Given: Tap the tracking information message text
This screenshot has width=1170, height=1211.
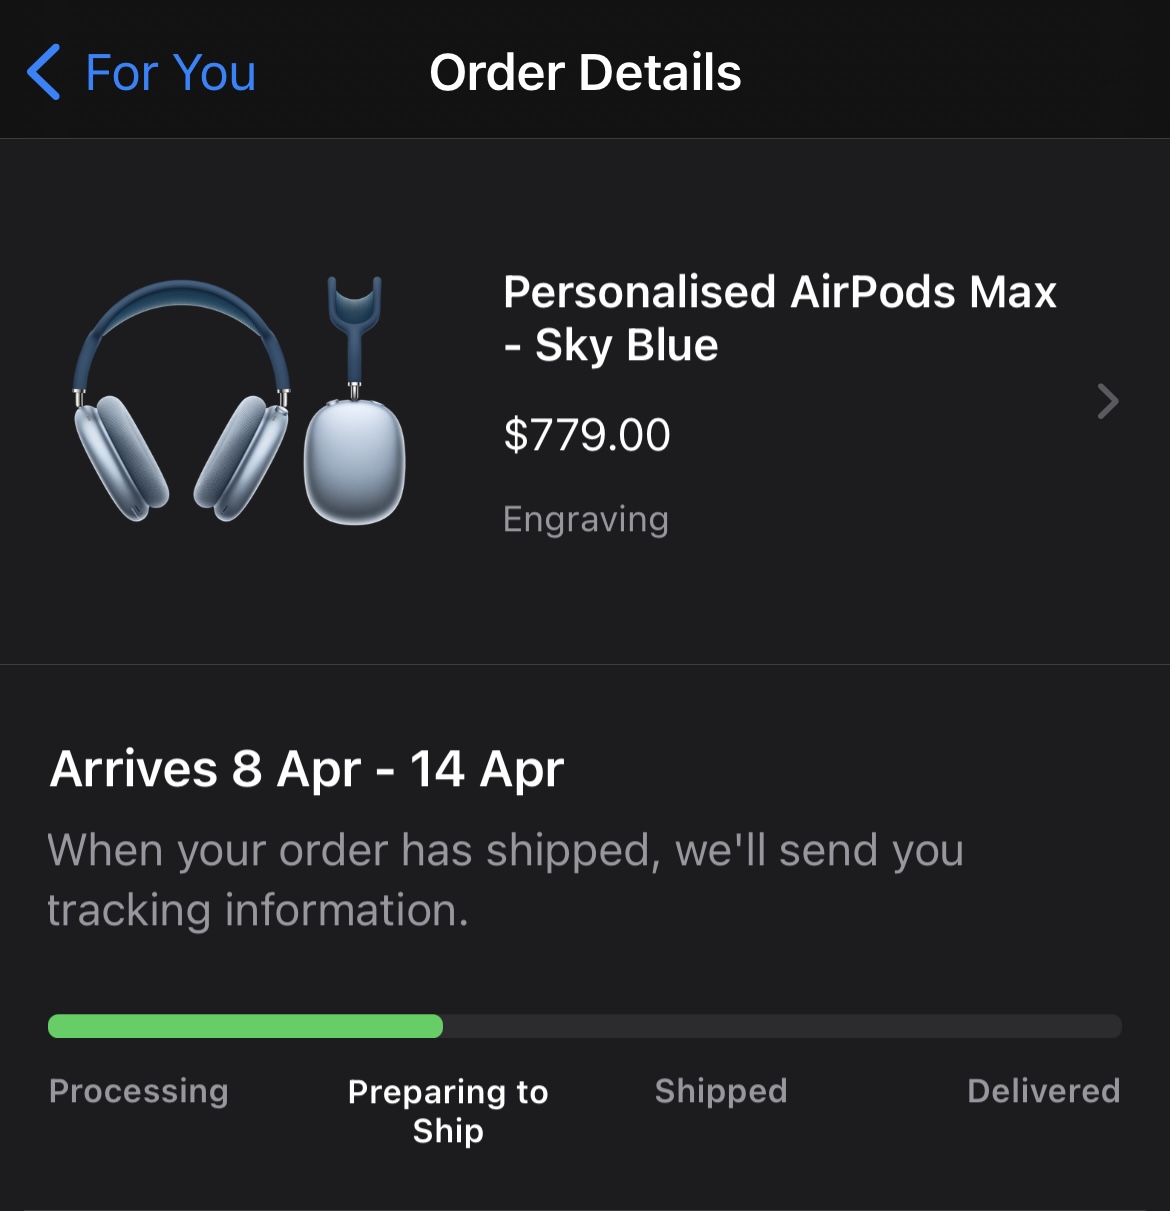Looking at the screenshot, I should pyautogui.click(x=505, y=880).
